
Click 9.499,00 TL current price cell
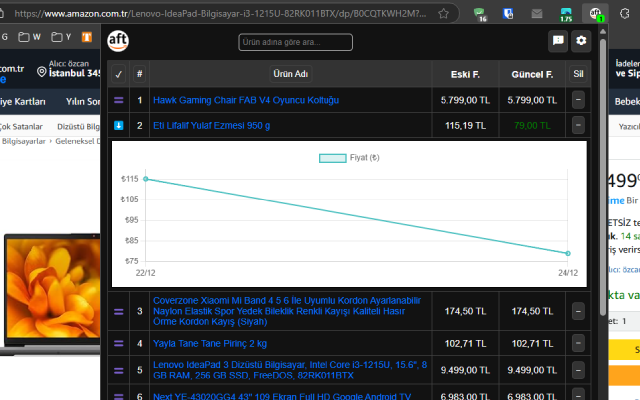tap(532, 371)
